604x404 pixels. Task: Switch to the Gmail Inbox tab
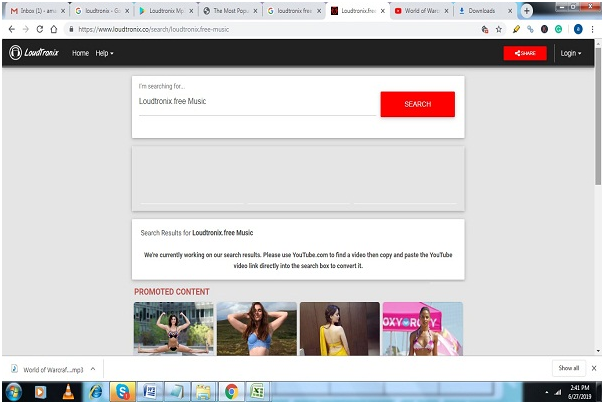(36, 11)
